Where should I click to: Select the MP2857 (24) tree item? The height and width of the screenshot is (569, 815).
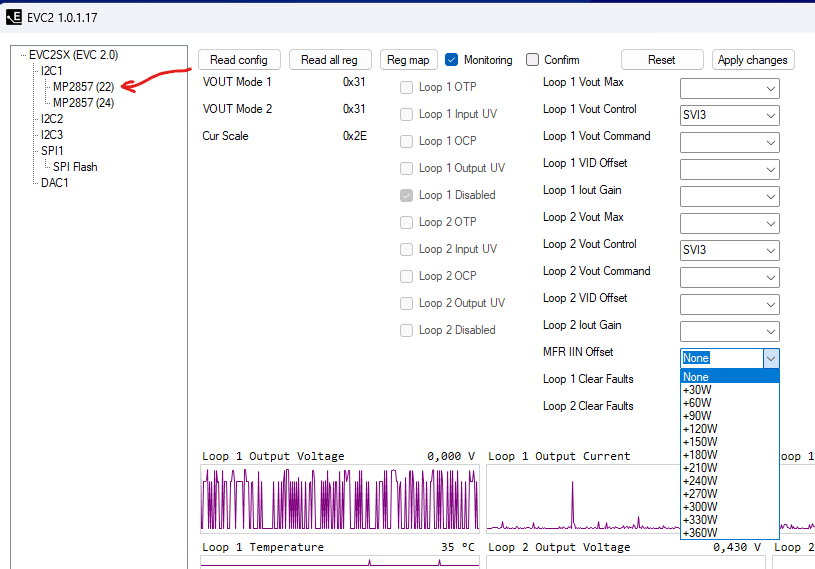(x=83, y=103)
